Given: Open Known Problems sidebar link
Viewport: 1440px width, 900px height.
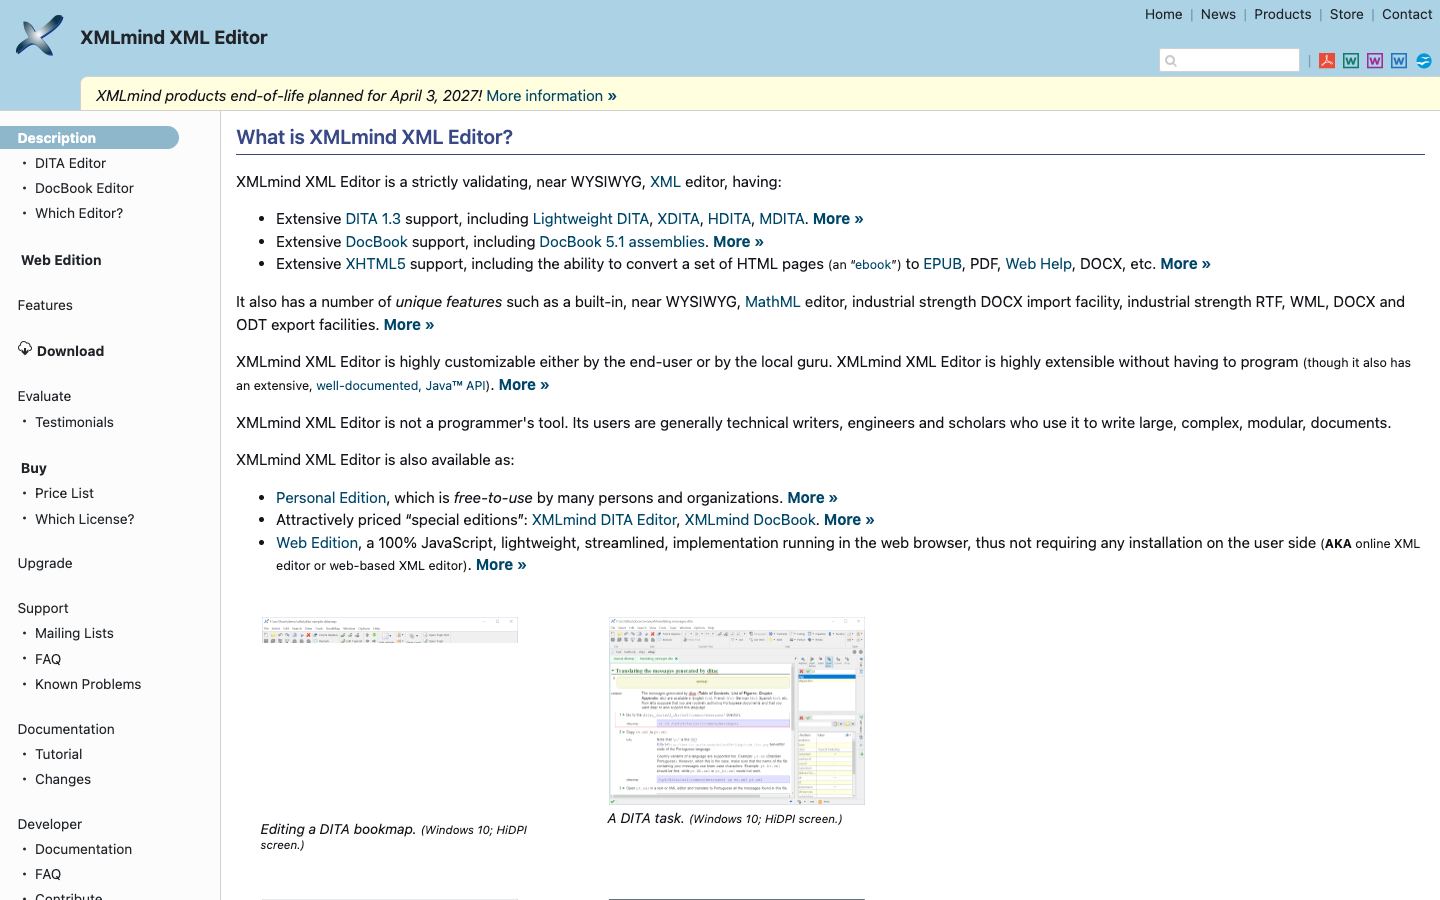Looking at the screenshot, I should pyautogui.click(x=88, y=684).
